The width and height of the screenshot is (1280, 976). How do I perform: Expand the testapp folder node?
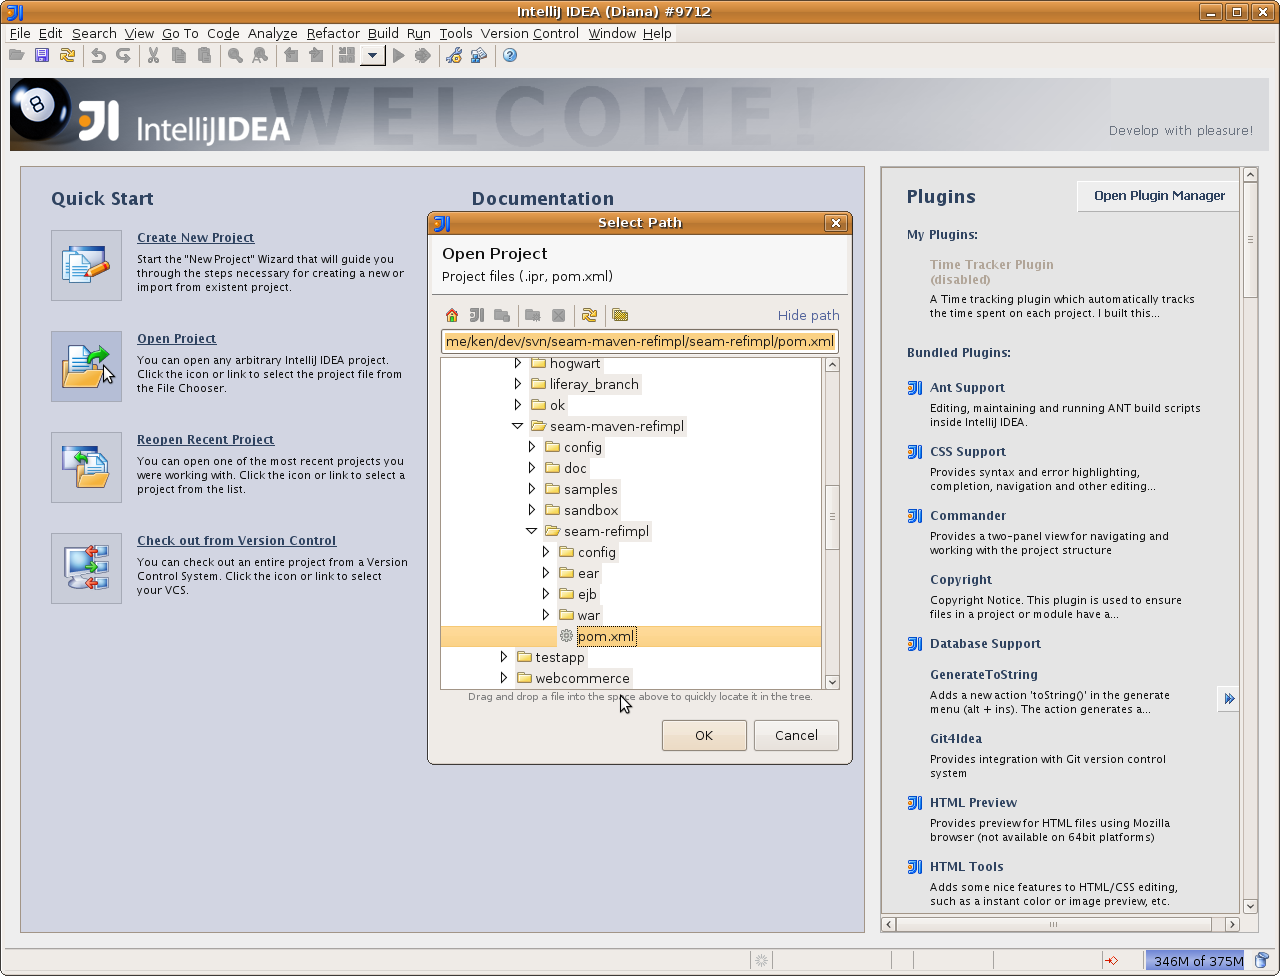(x=504, y=657)
